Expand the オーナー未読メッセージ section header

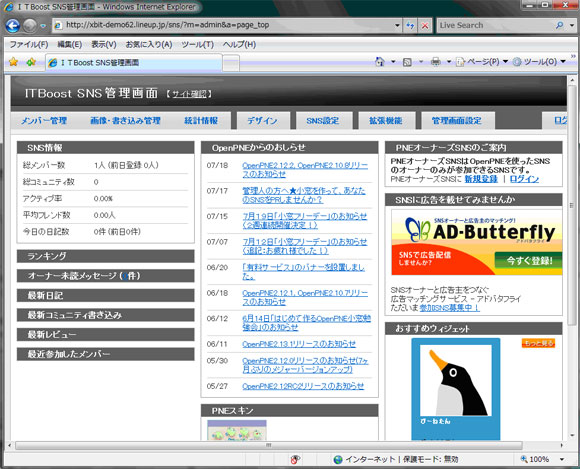105,276
